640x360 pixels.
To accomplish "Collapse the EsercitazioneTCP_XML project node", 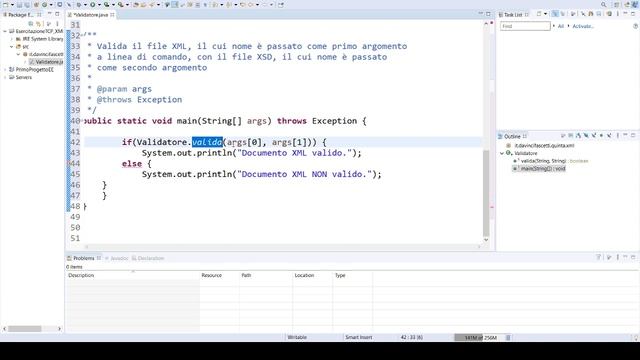I will (5, 31).
